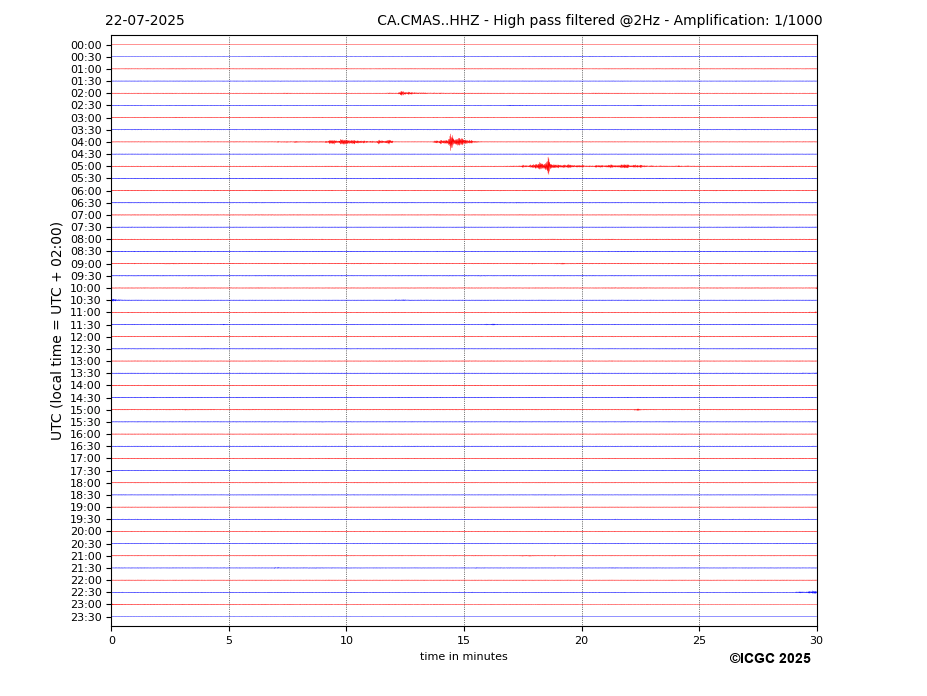Click the x-axis tick label 30
The height and width of the screenshot is (696, 927).
816,640
